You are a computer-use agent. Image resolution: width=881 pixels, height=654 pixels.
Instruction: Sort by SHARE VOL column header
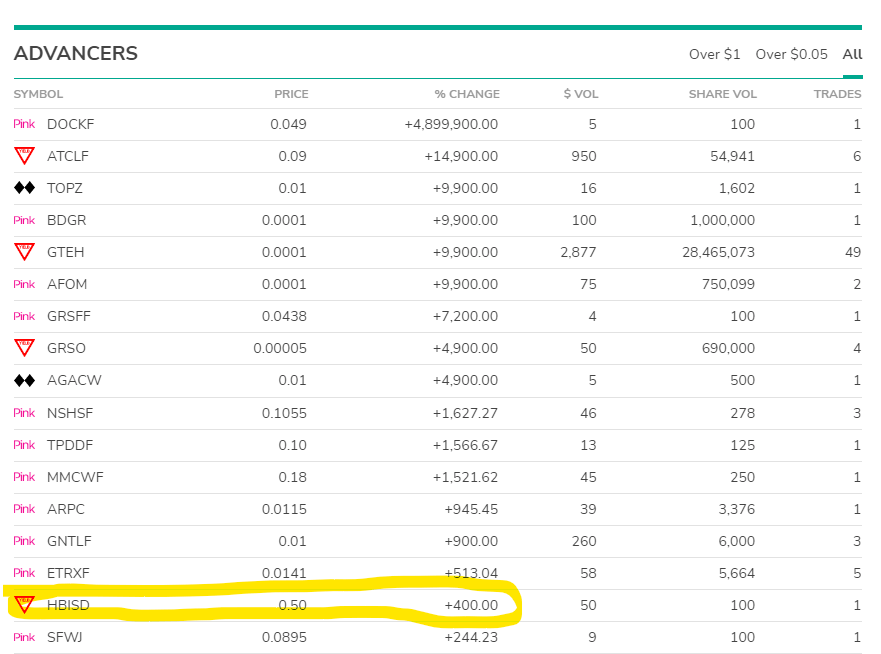click(x=722, y=94)
